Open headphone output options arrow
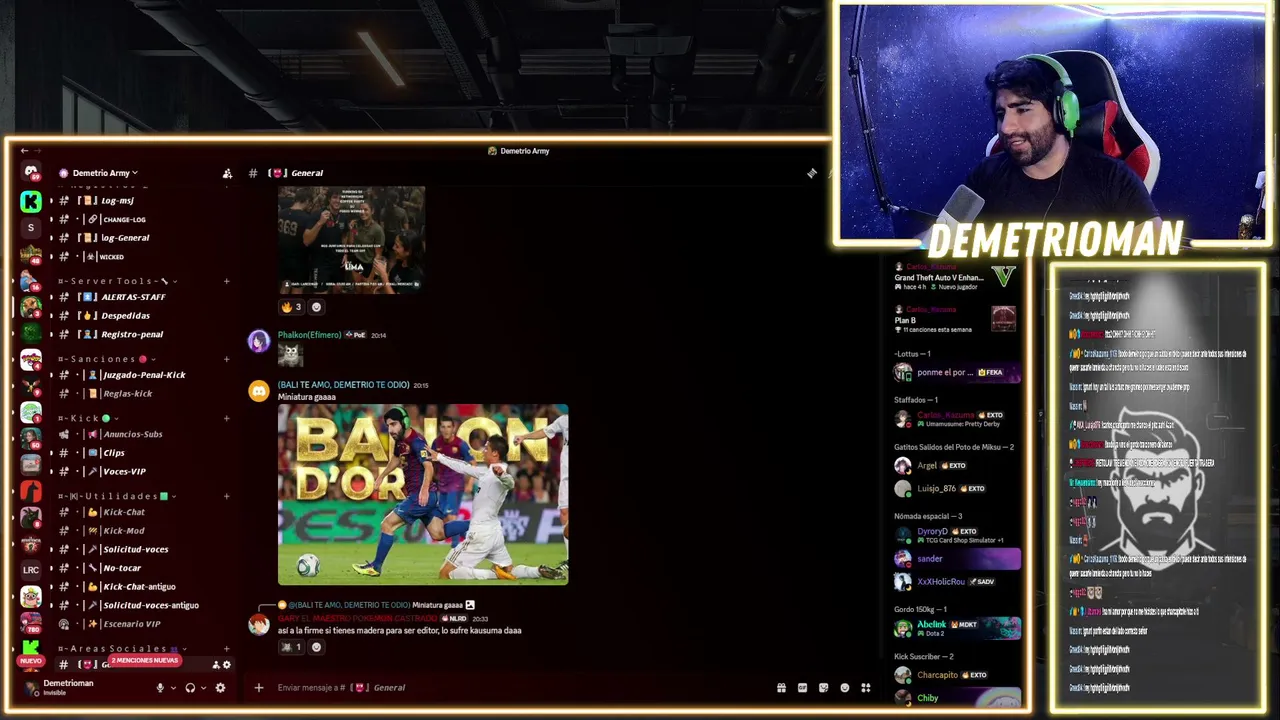 203,687
